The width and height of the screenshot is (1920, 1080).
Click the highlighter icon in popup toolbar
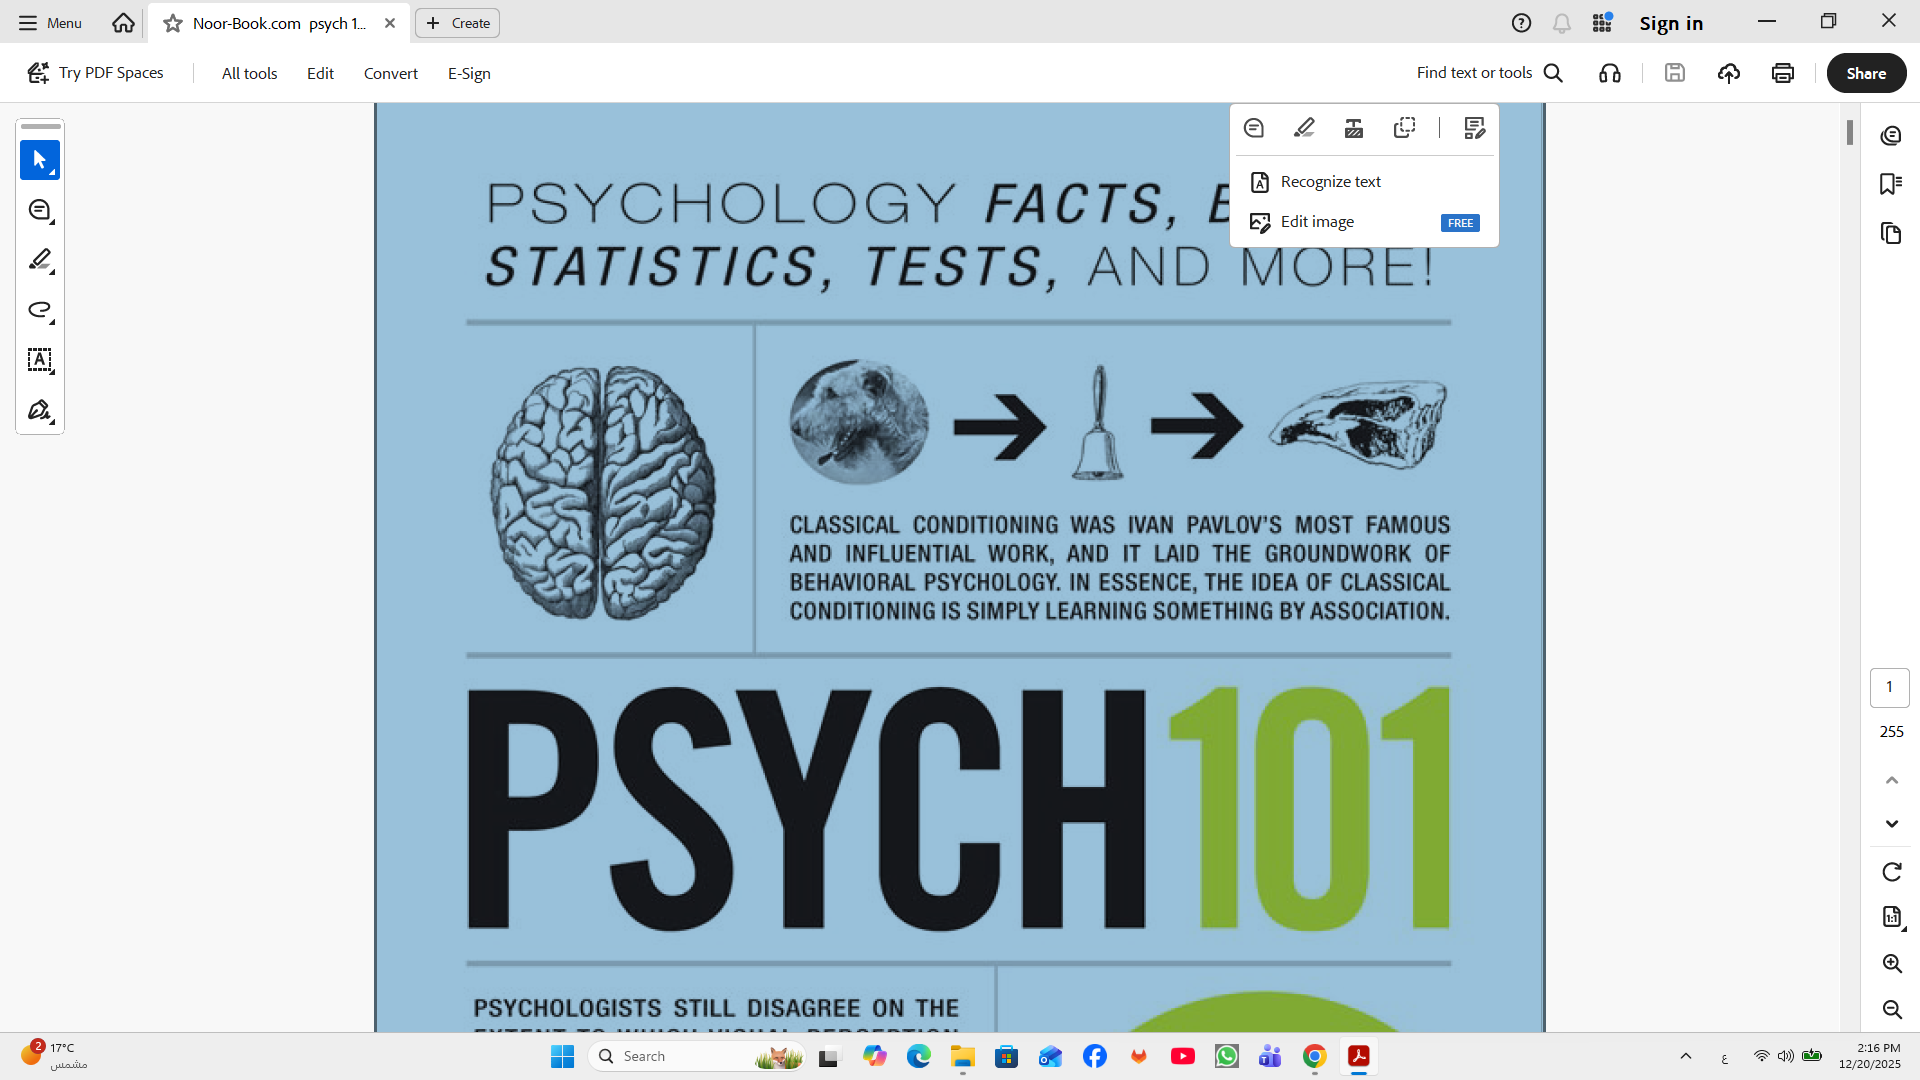[x=1304, y=128]
